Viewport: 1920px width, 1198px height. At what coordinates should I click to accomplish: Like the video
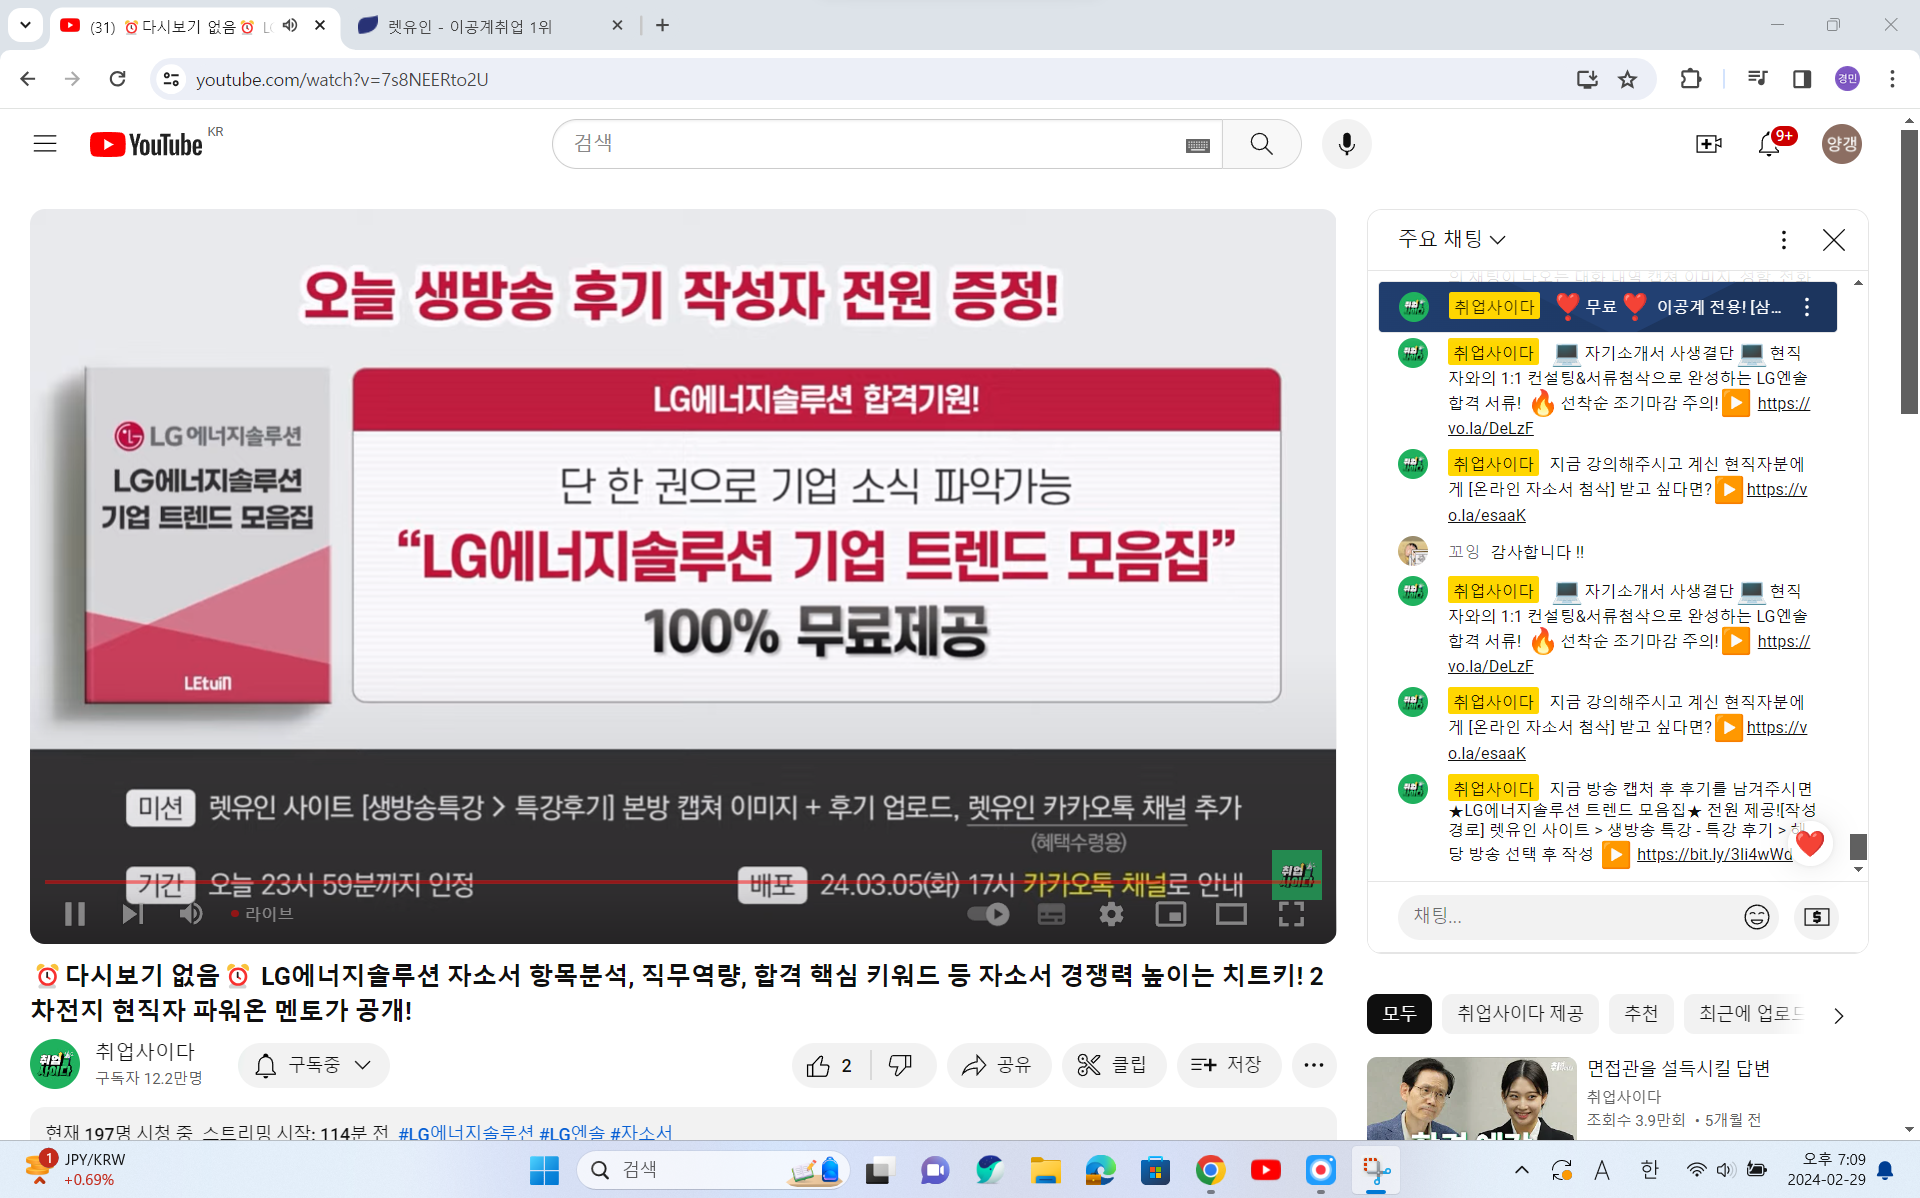click(x=831, y=1065)
